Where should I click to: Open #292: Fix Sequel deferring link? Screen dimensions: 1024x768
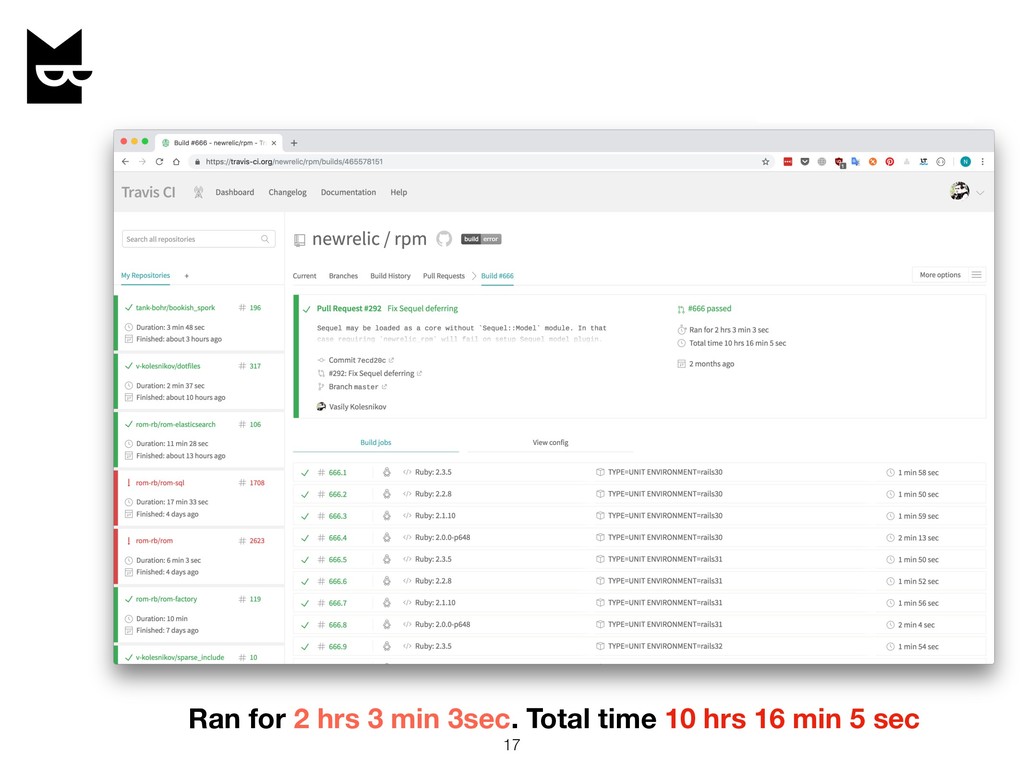coord(371,374)
